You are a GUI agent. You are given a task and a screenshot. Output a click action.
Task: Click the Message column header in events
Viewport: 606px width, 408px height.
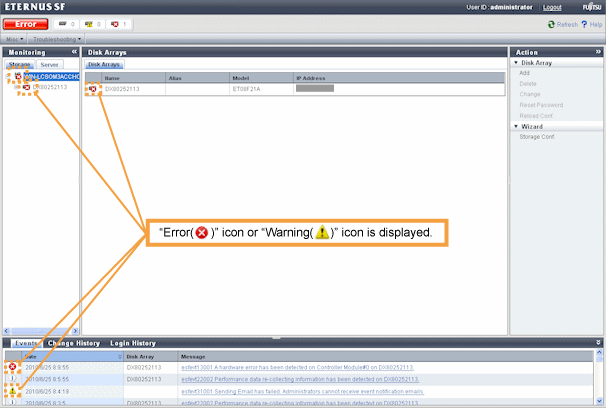click(x=385, y=357)
